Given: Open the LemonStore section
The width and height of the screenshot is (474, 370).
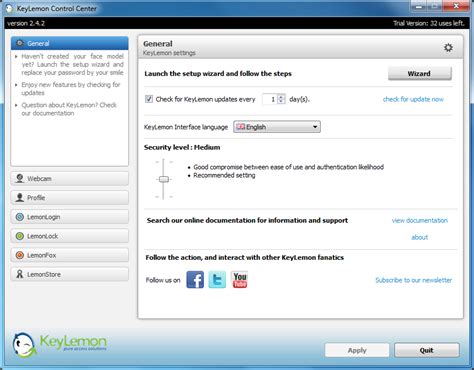Looking at the screenshot, I should (x=69, y=274).
